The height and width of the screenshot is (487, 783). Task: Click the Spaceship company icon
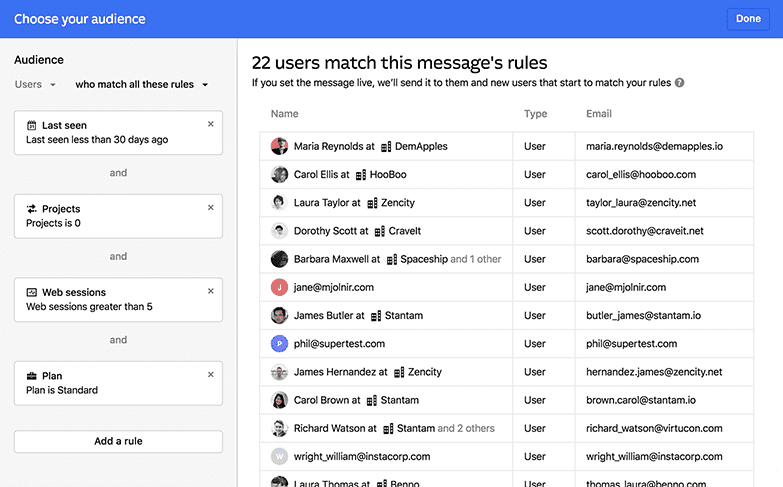391,259
